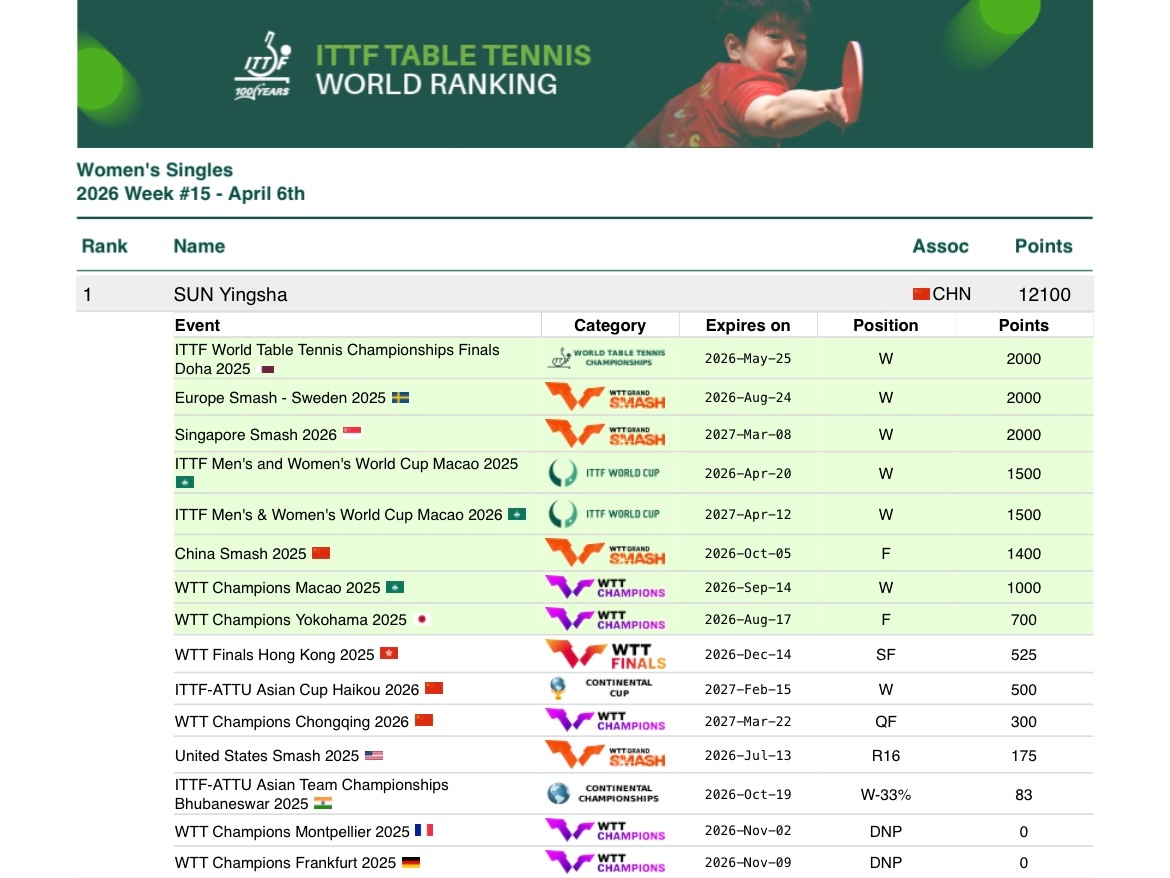Click the 525 points value
1170x878 pixels.
(1024, 654)
